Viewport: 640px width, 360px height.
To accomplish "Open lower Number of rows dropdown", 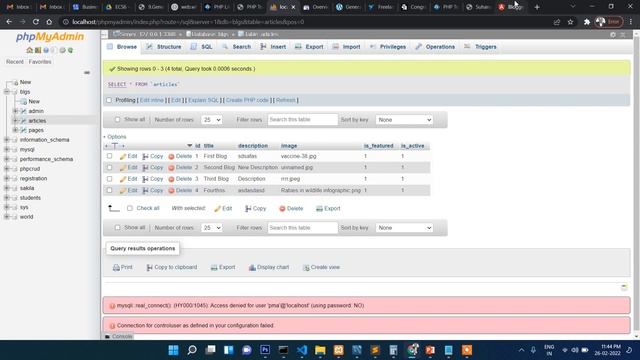I will tap(211, 228).
